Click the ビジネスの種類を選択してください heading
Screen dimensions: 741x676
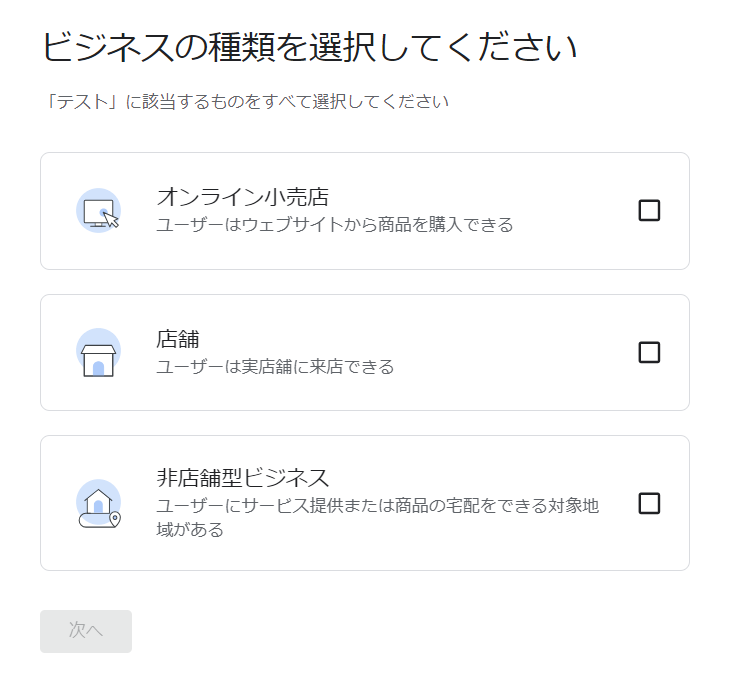(x=310, y=47)
